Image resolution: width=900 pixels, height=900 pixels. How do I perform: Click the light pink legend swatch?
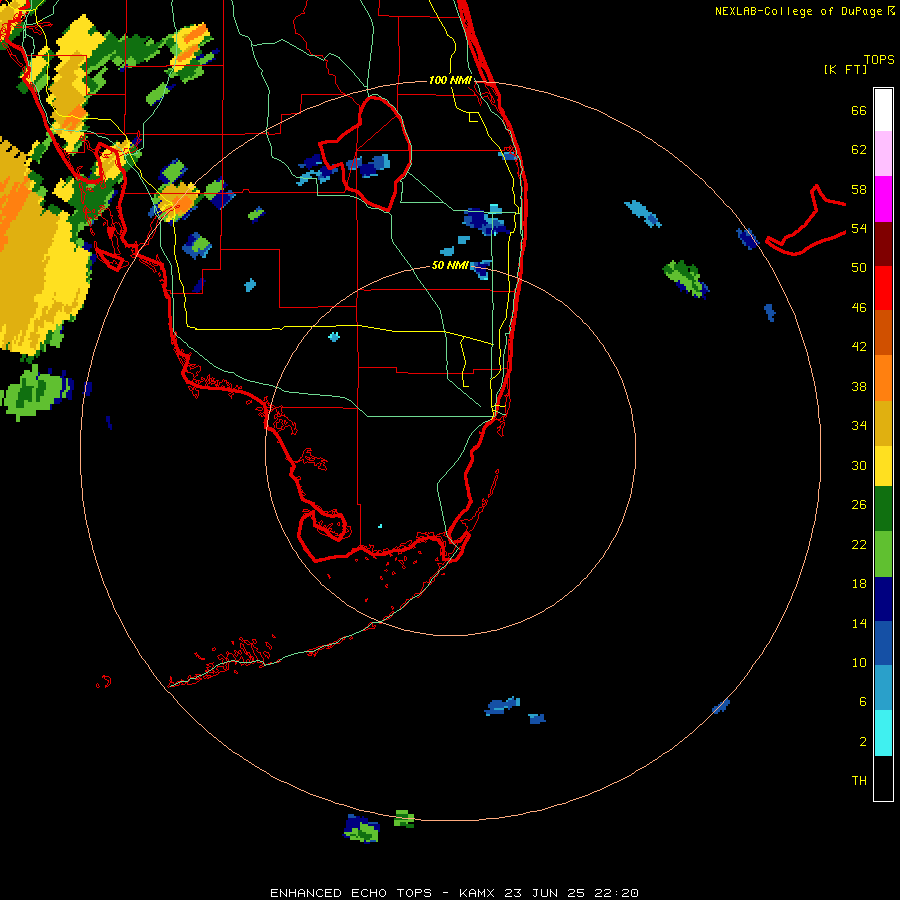click(883, 153)
